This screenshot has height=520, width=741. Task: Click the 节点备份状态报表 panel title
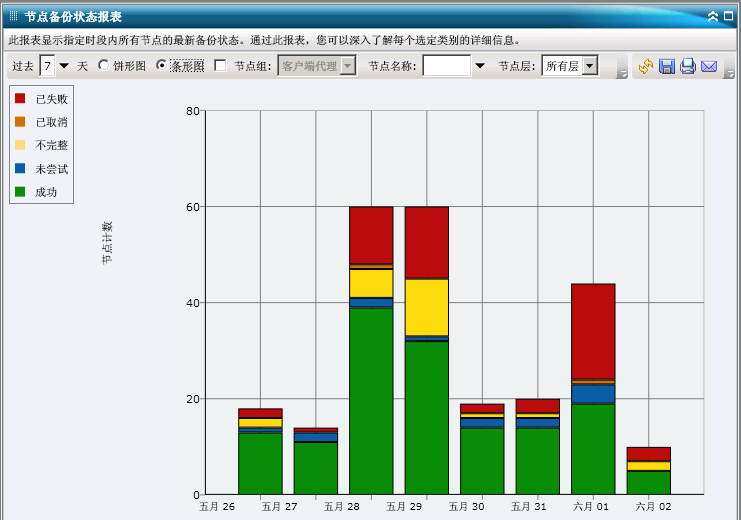click(x=73, y=17)
